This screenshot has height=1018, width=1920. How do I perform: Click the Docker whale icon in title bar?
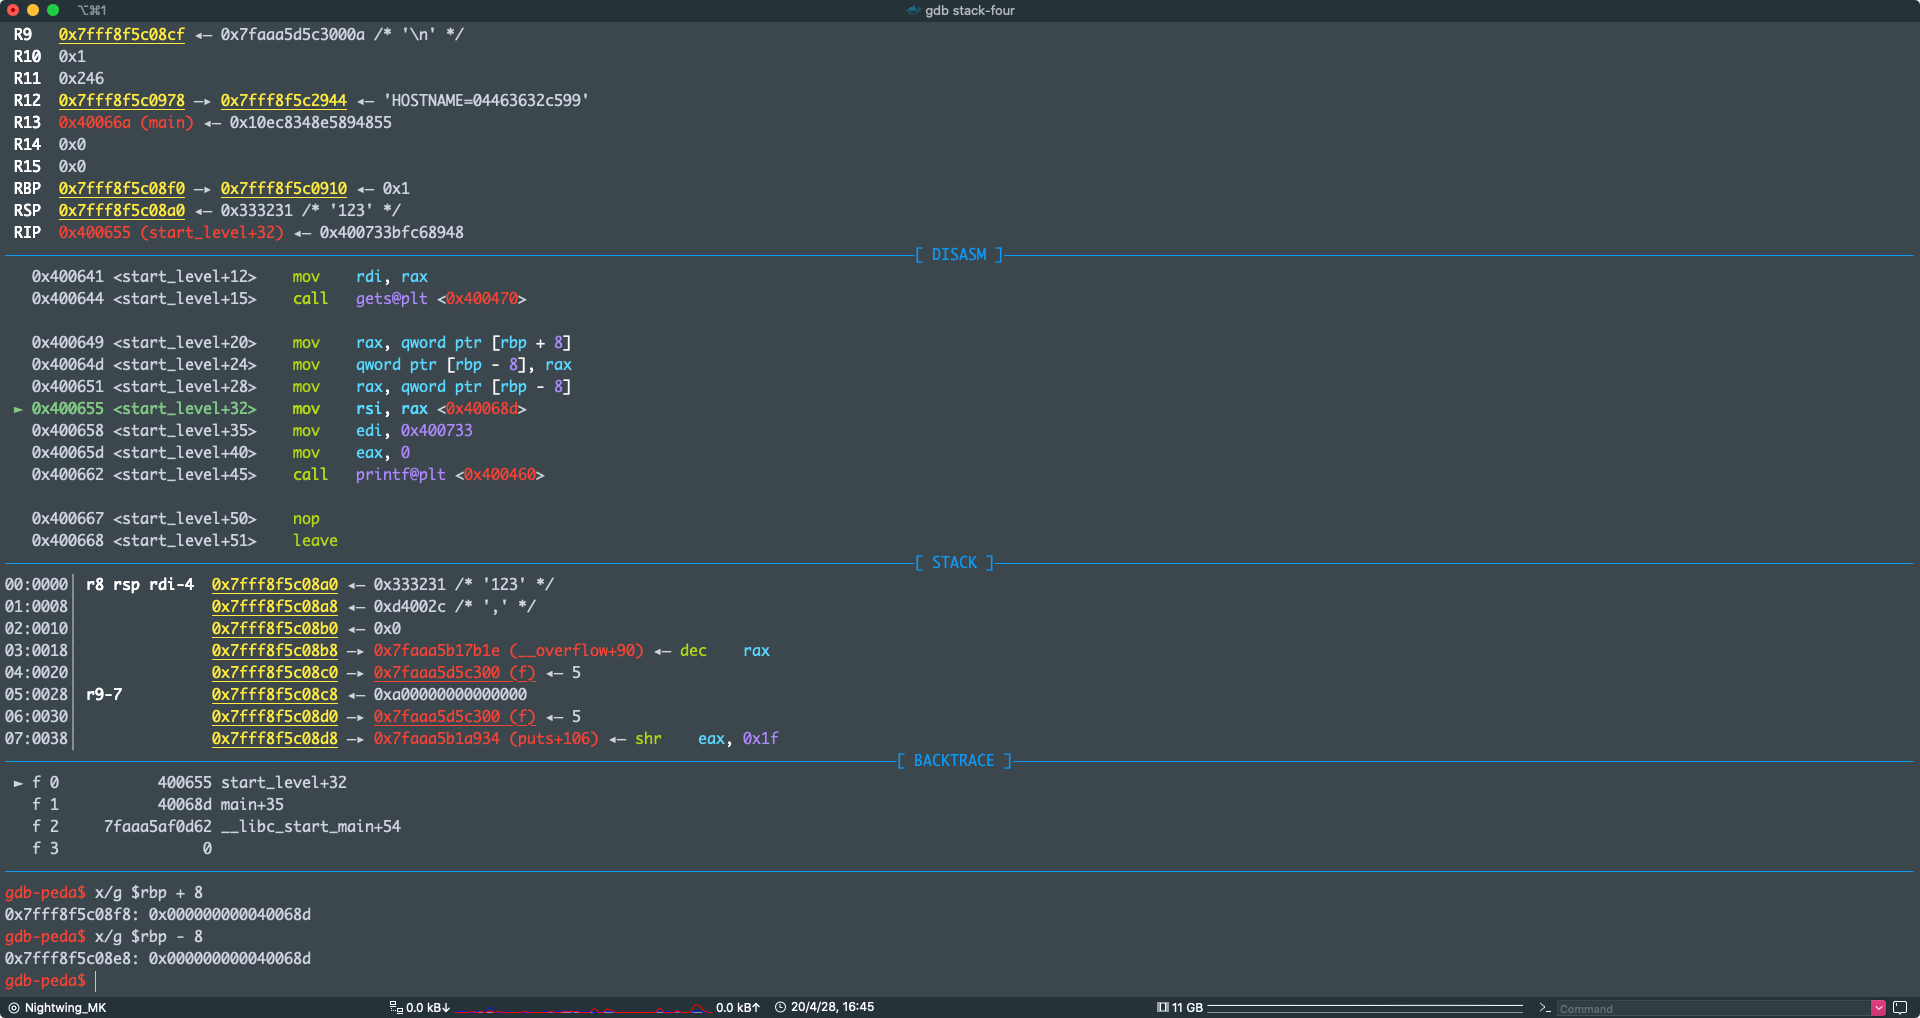pyautogui.click(x=913, y=11)
